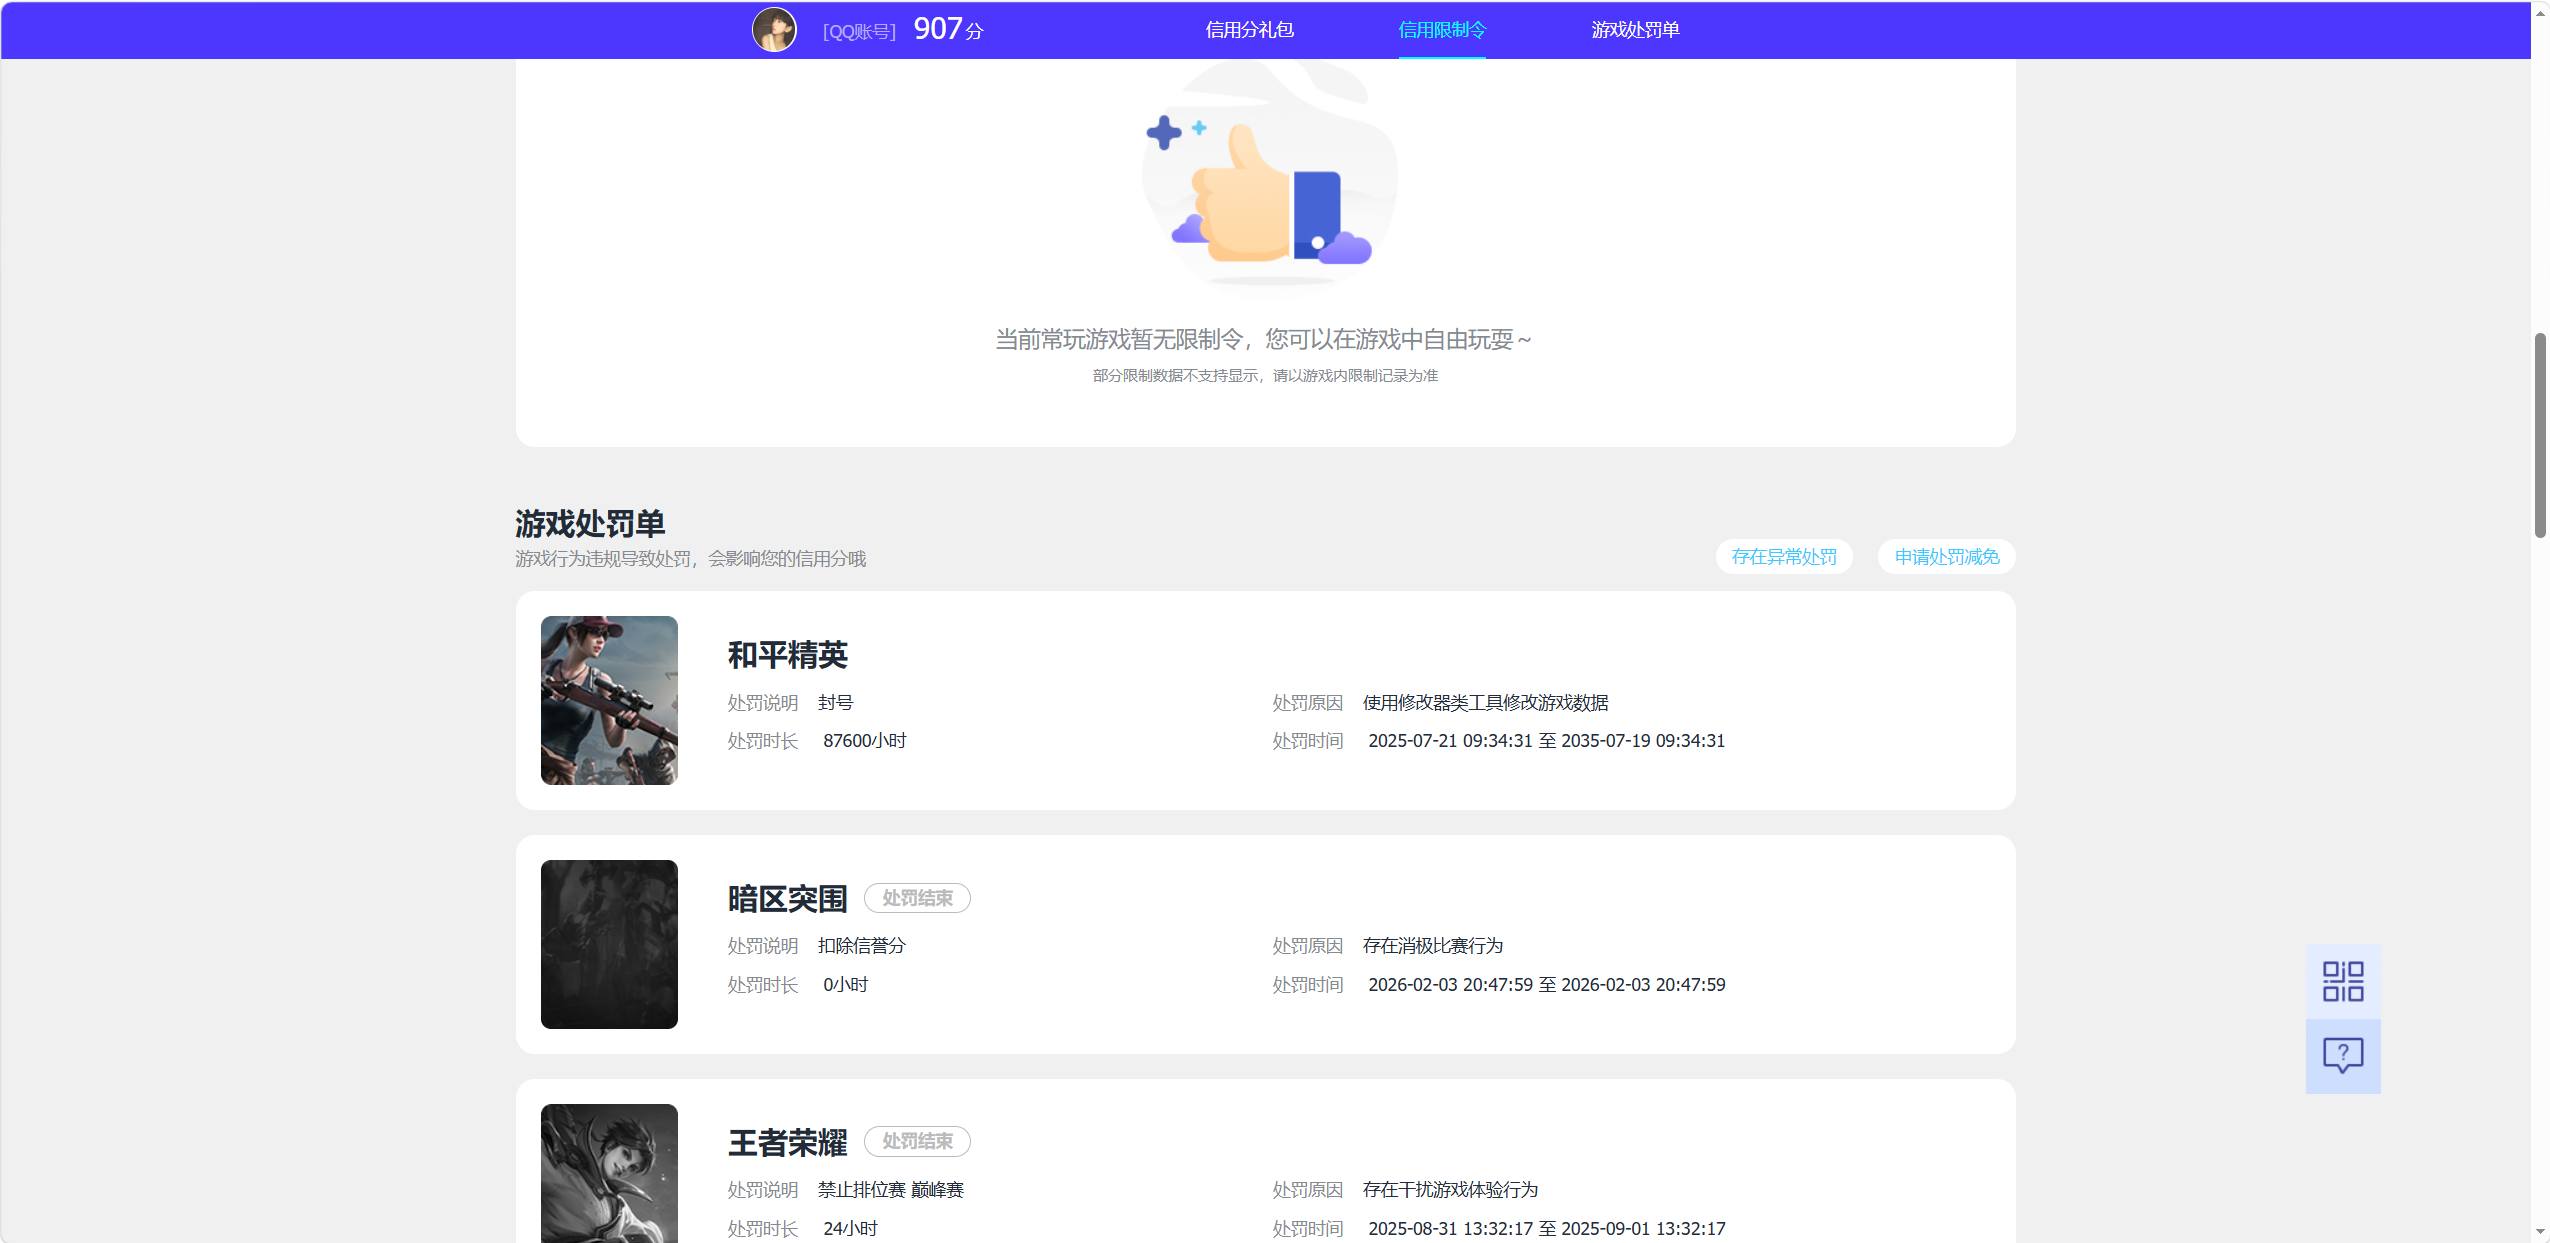Open the QR code floating icon

(x=2342, y=981)
